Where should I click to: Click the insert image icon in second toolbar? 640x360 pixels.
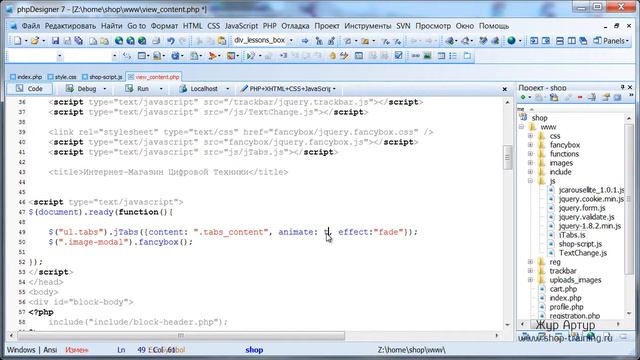(427, 56)
